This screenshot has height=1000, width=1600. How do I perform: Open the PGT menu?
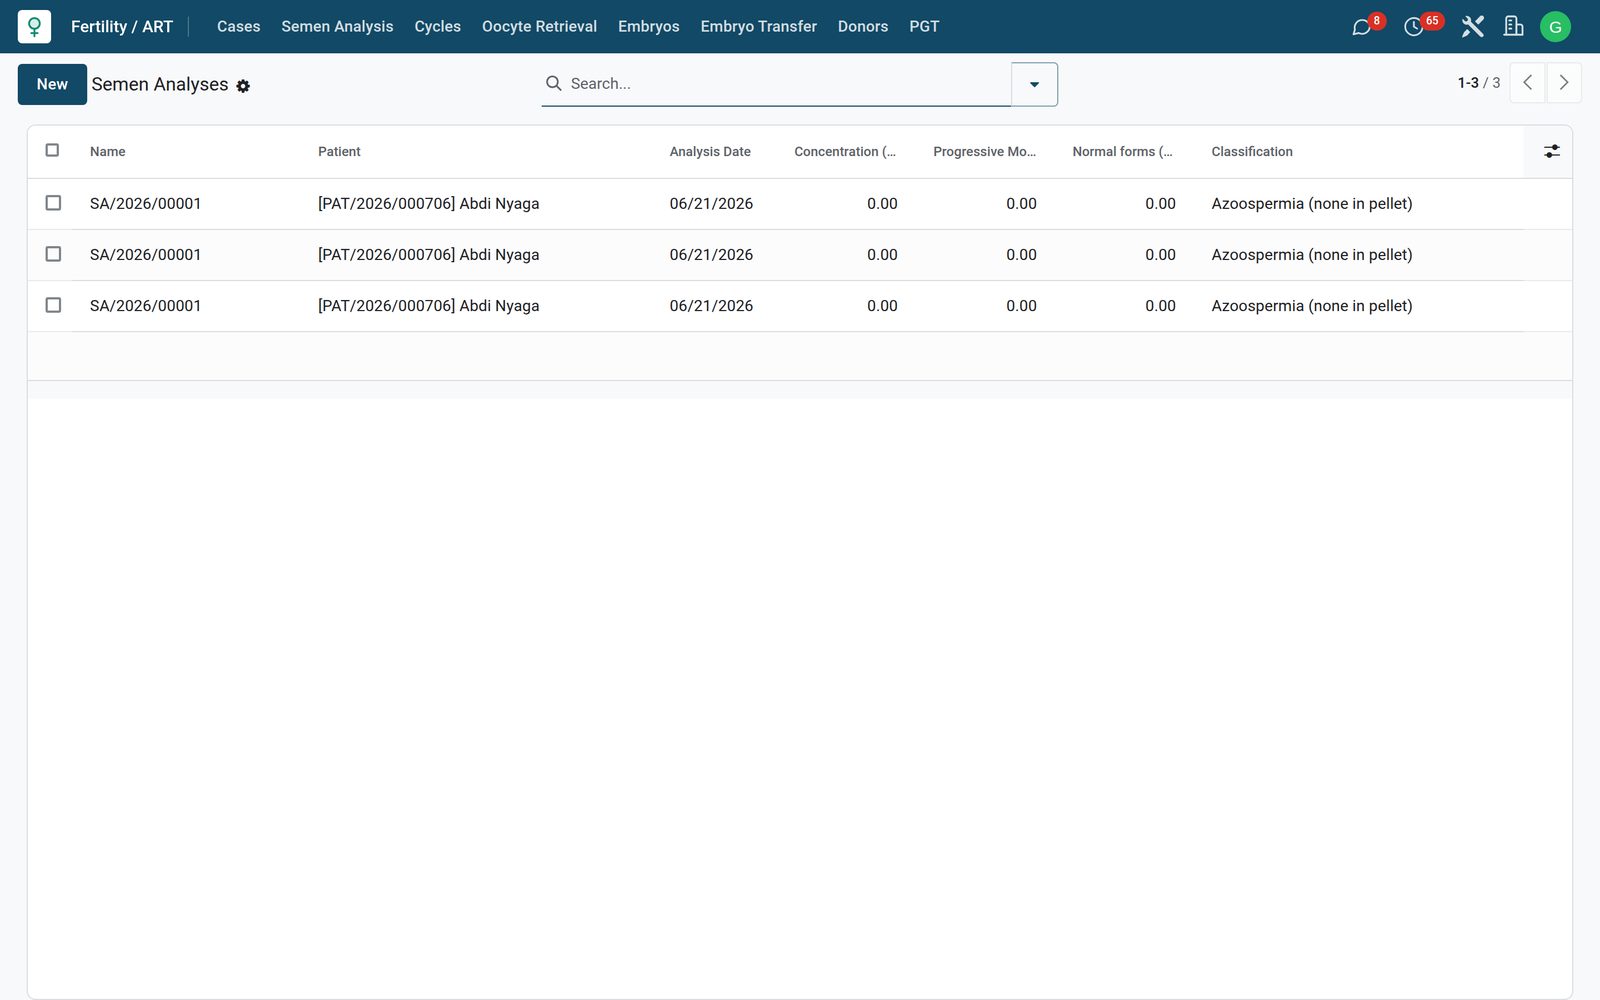pyautogui.click(x=924, y=27)
